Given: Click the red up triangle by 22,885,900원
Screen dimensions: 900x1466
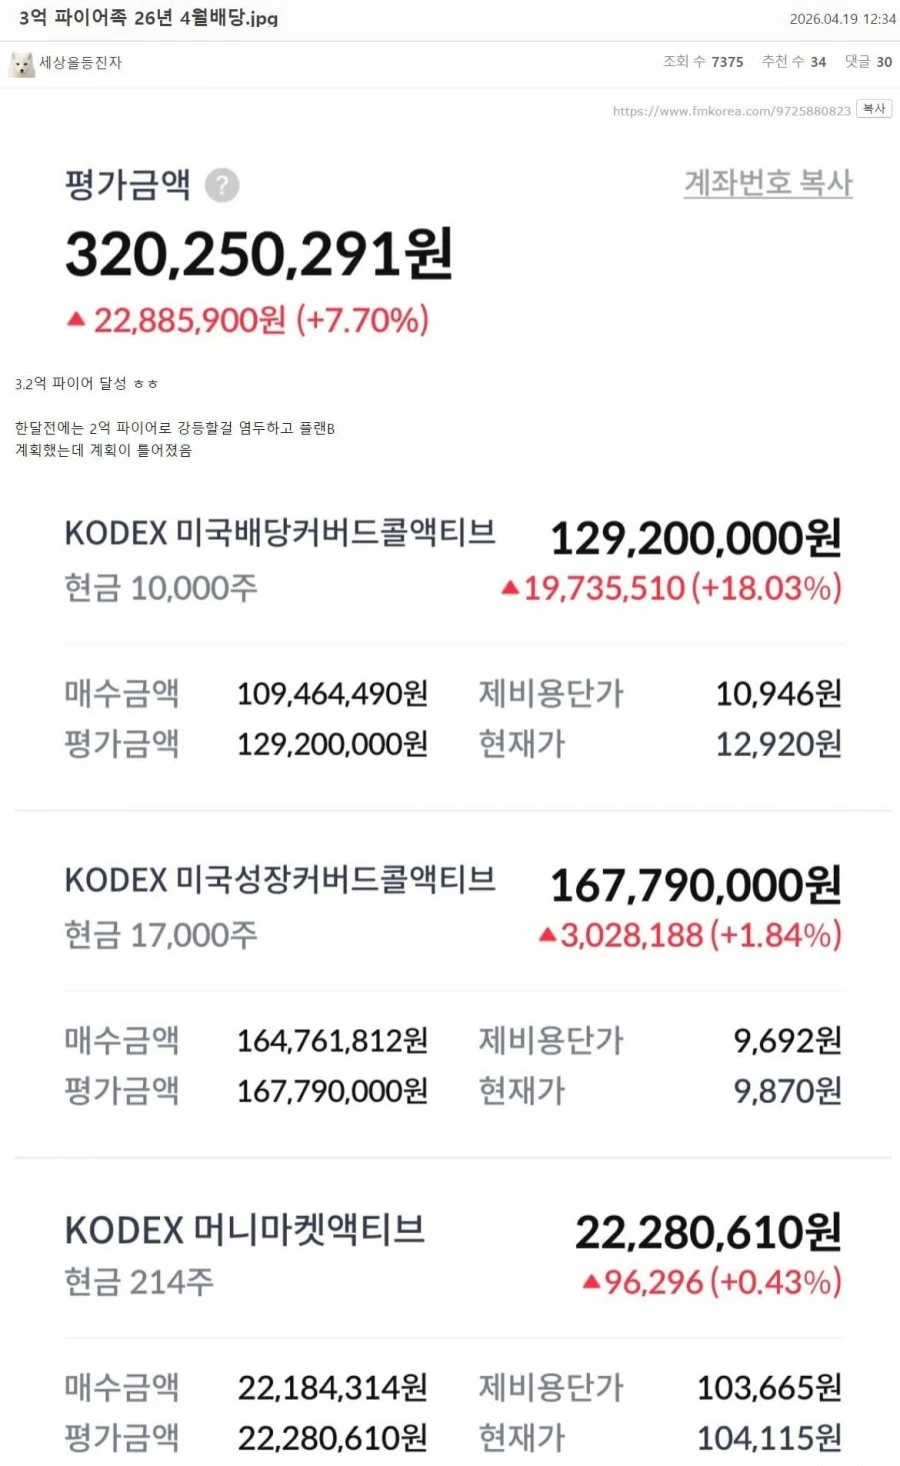Looking at the screenshot, I should (76, 319).
